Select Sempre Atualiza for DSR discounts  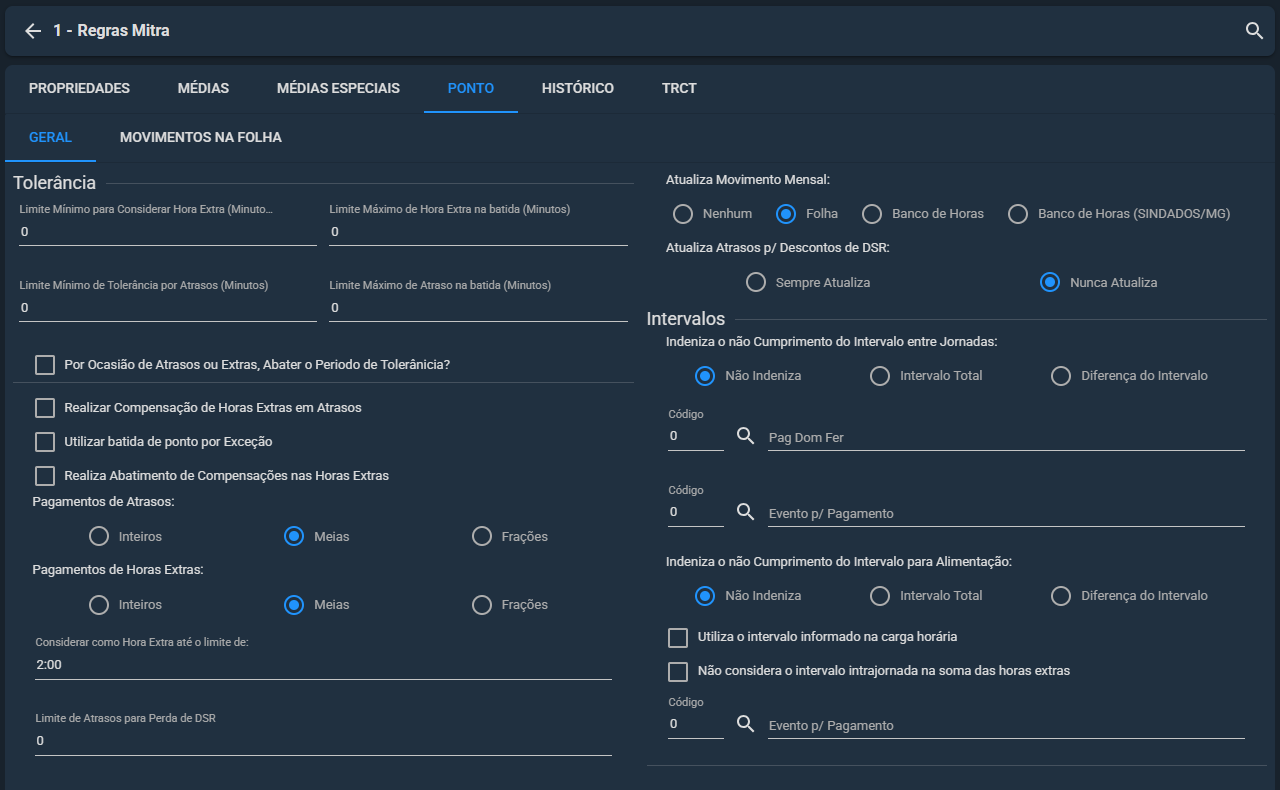[x=756, y=283]
